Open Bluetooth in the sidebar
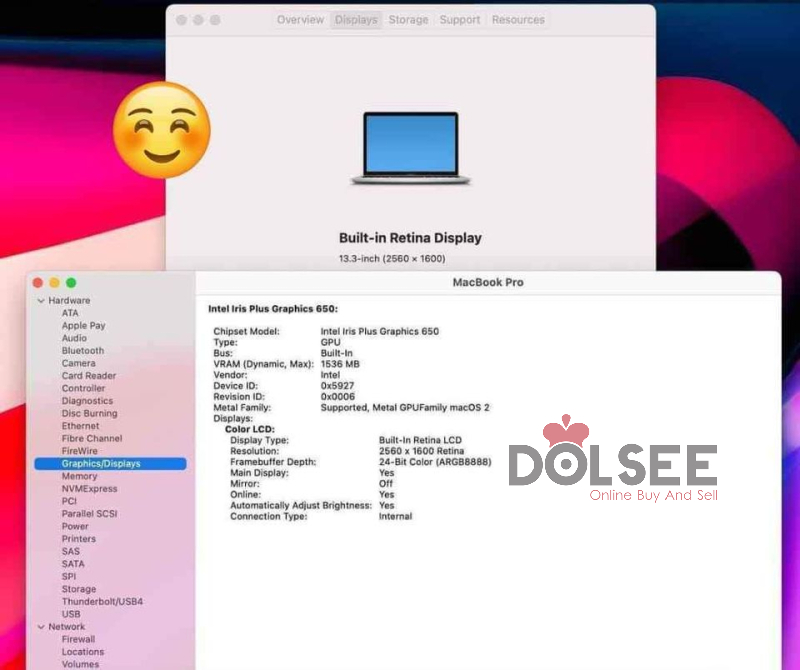 tap(83, 351)
